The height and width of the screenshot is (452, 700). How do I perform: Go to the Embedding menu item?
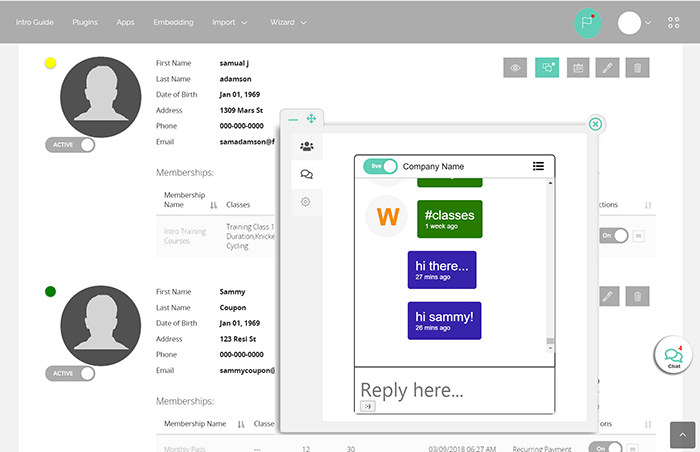coord(173,22)
